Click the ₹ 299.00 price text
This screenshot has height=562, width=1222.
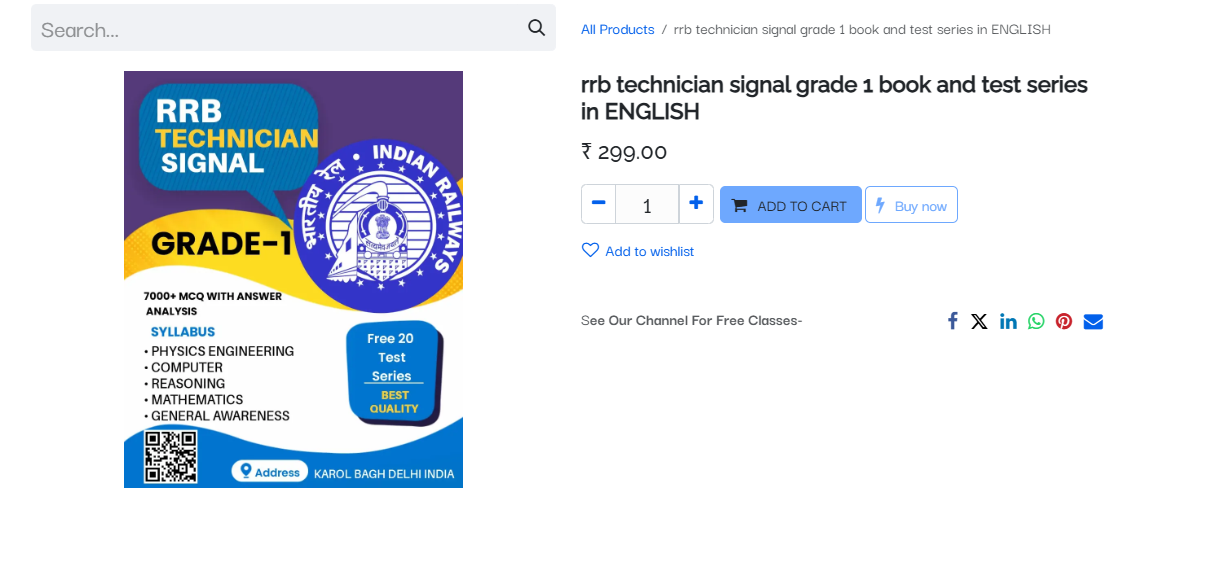[624, 152]
